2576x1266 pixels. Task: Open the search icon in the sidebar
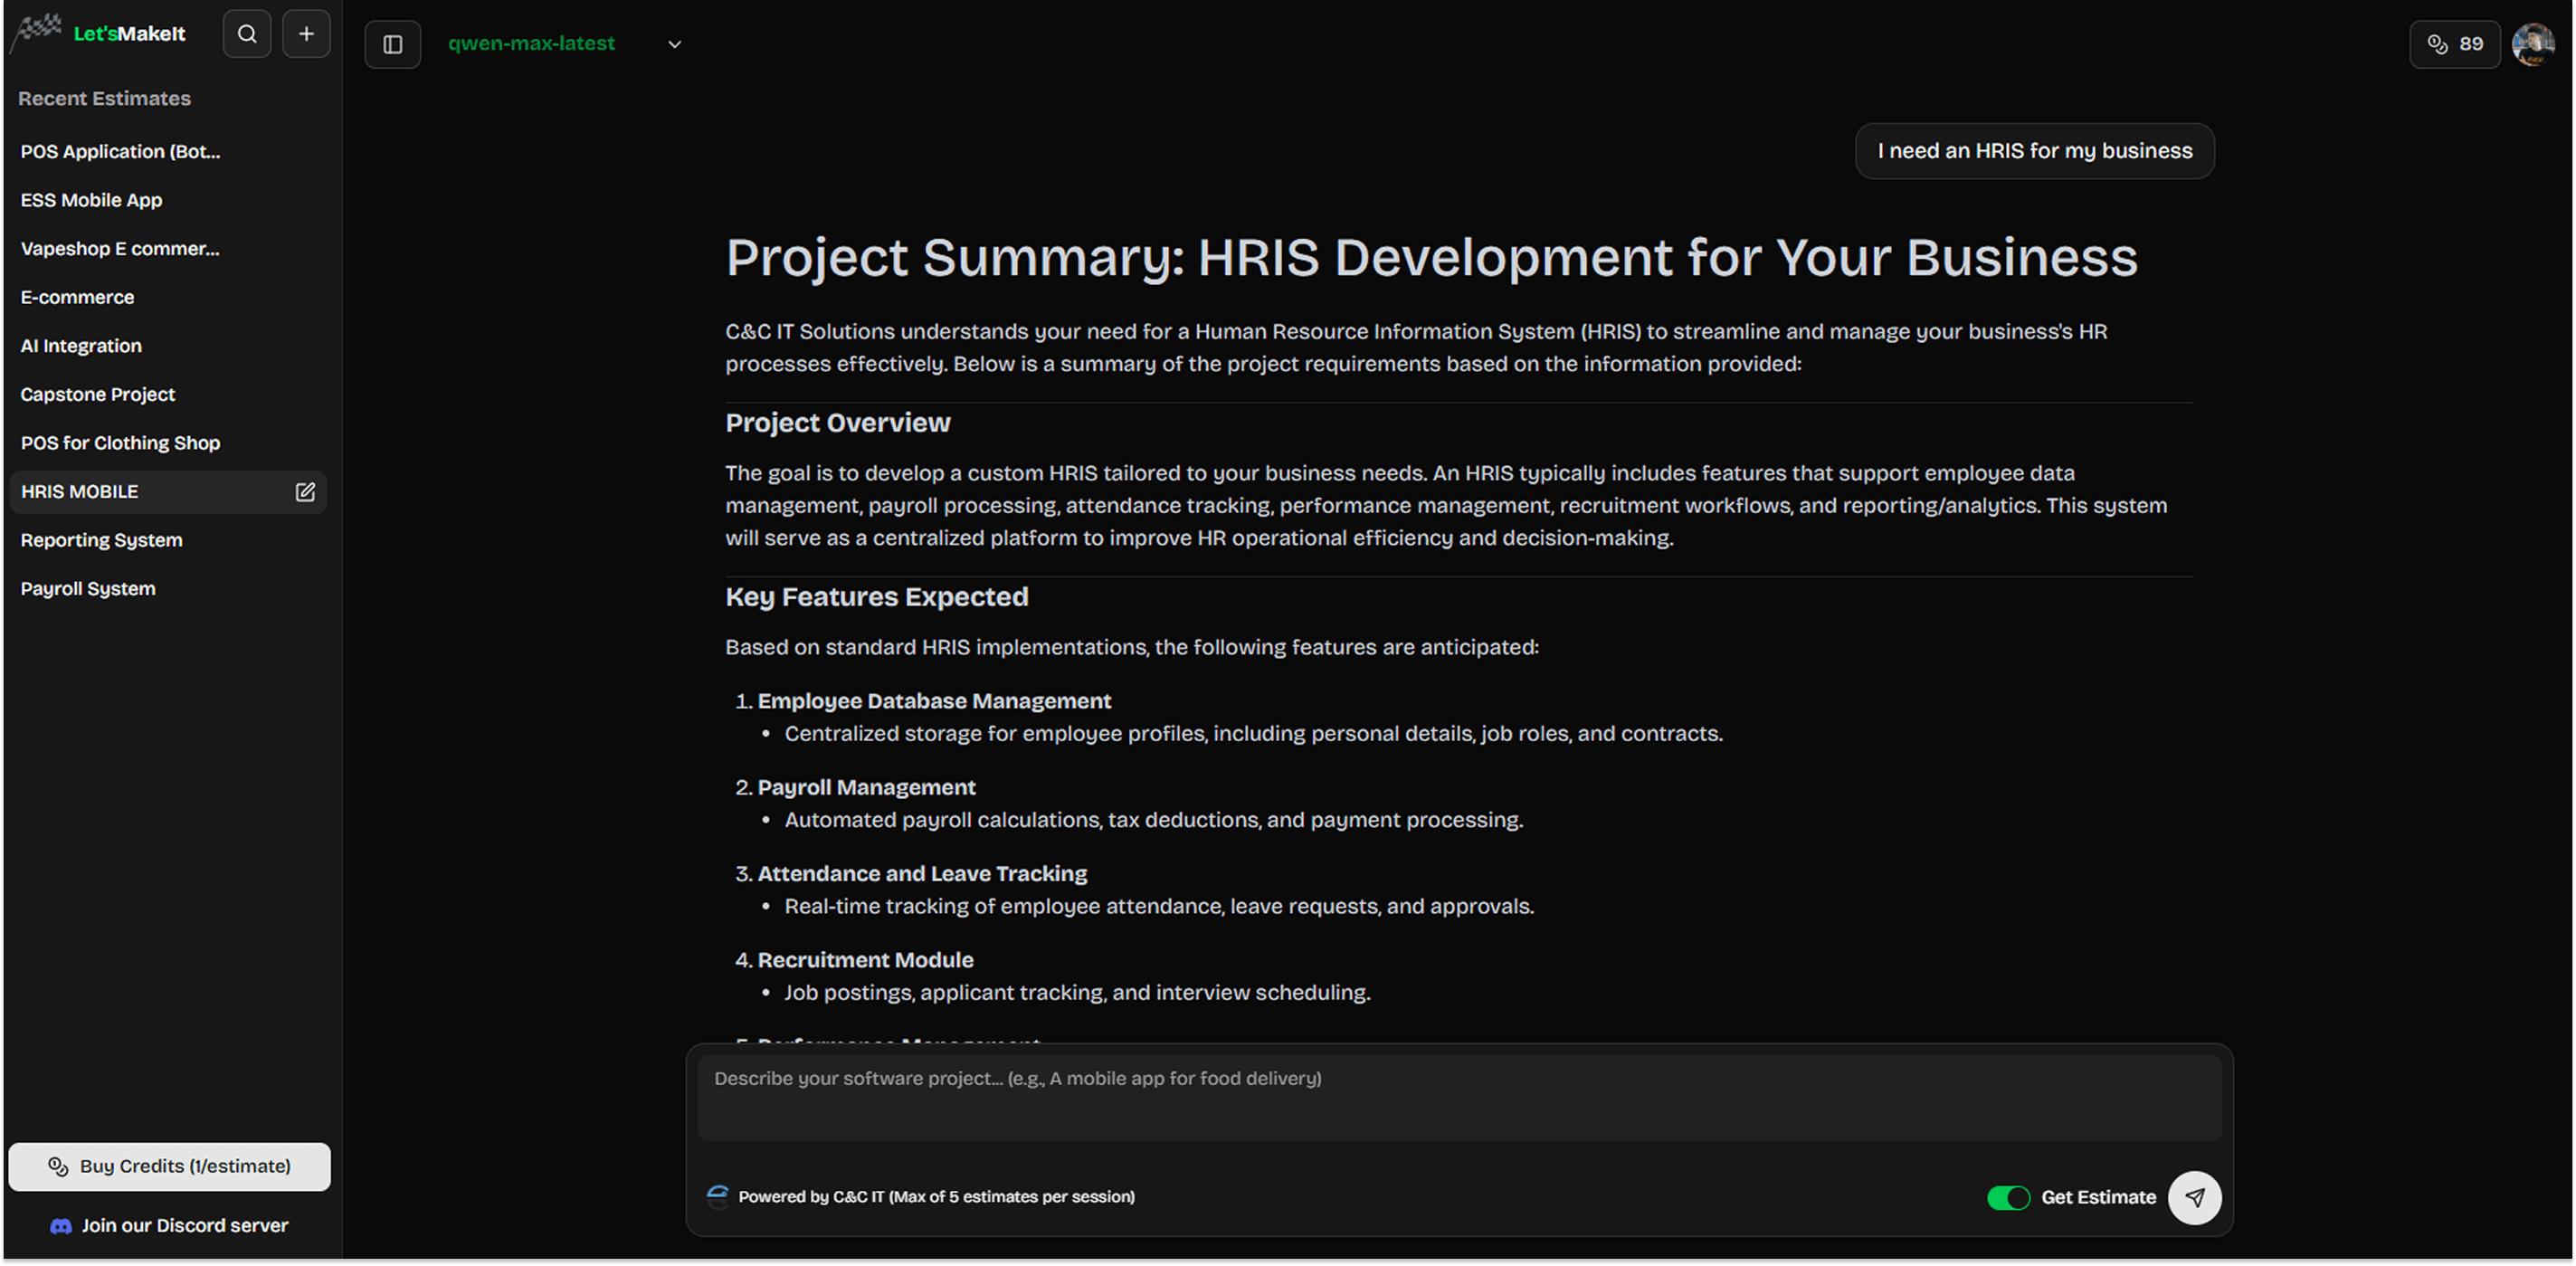point(246,33)
